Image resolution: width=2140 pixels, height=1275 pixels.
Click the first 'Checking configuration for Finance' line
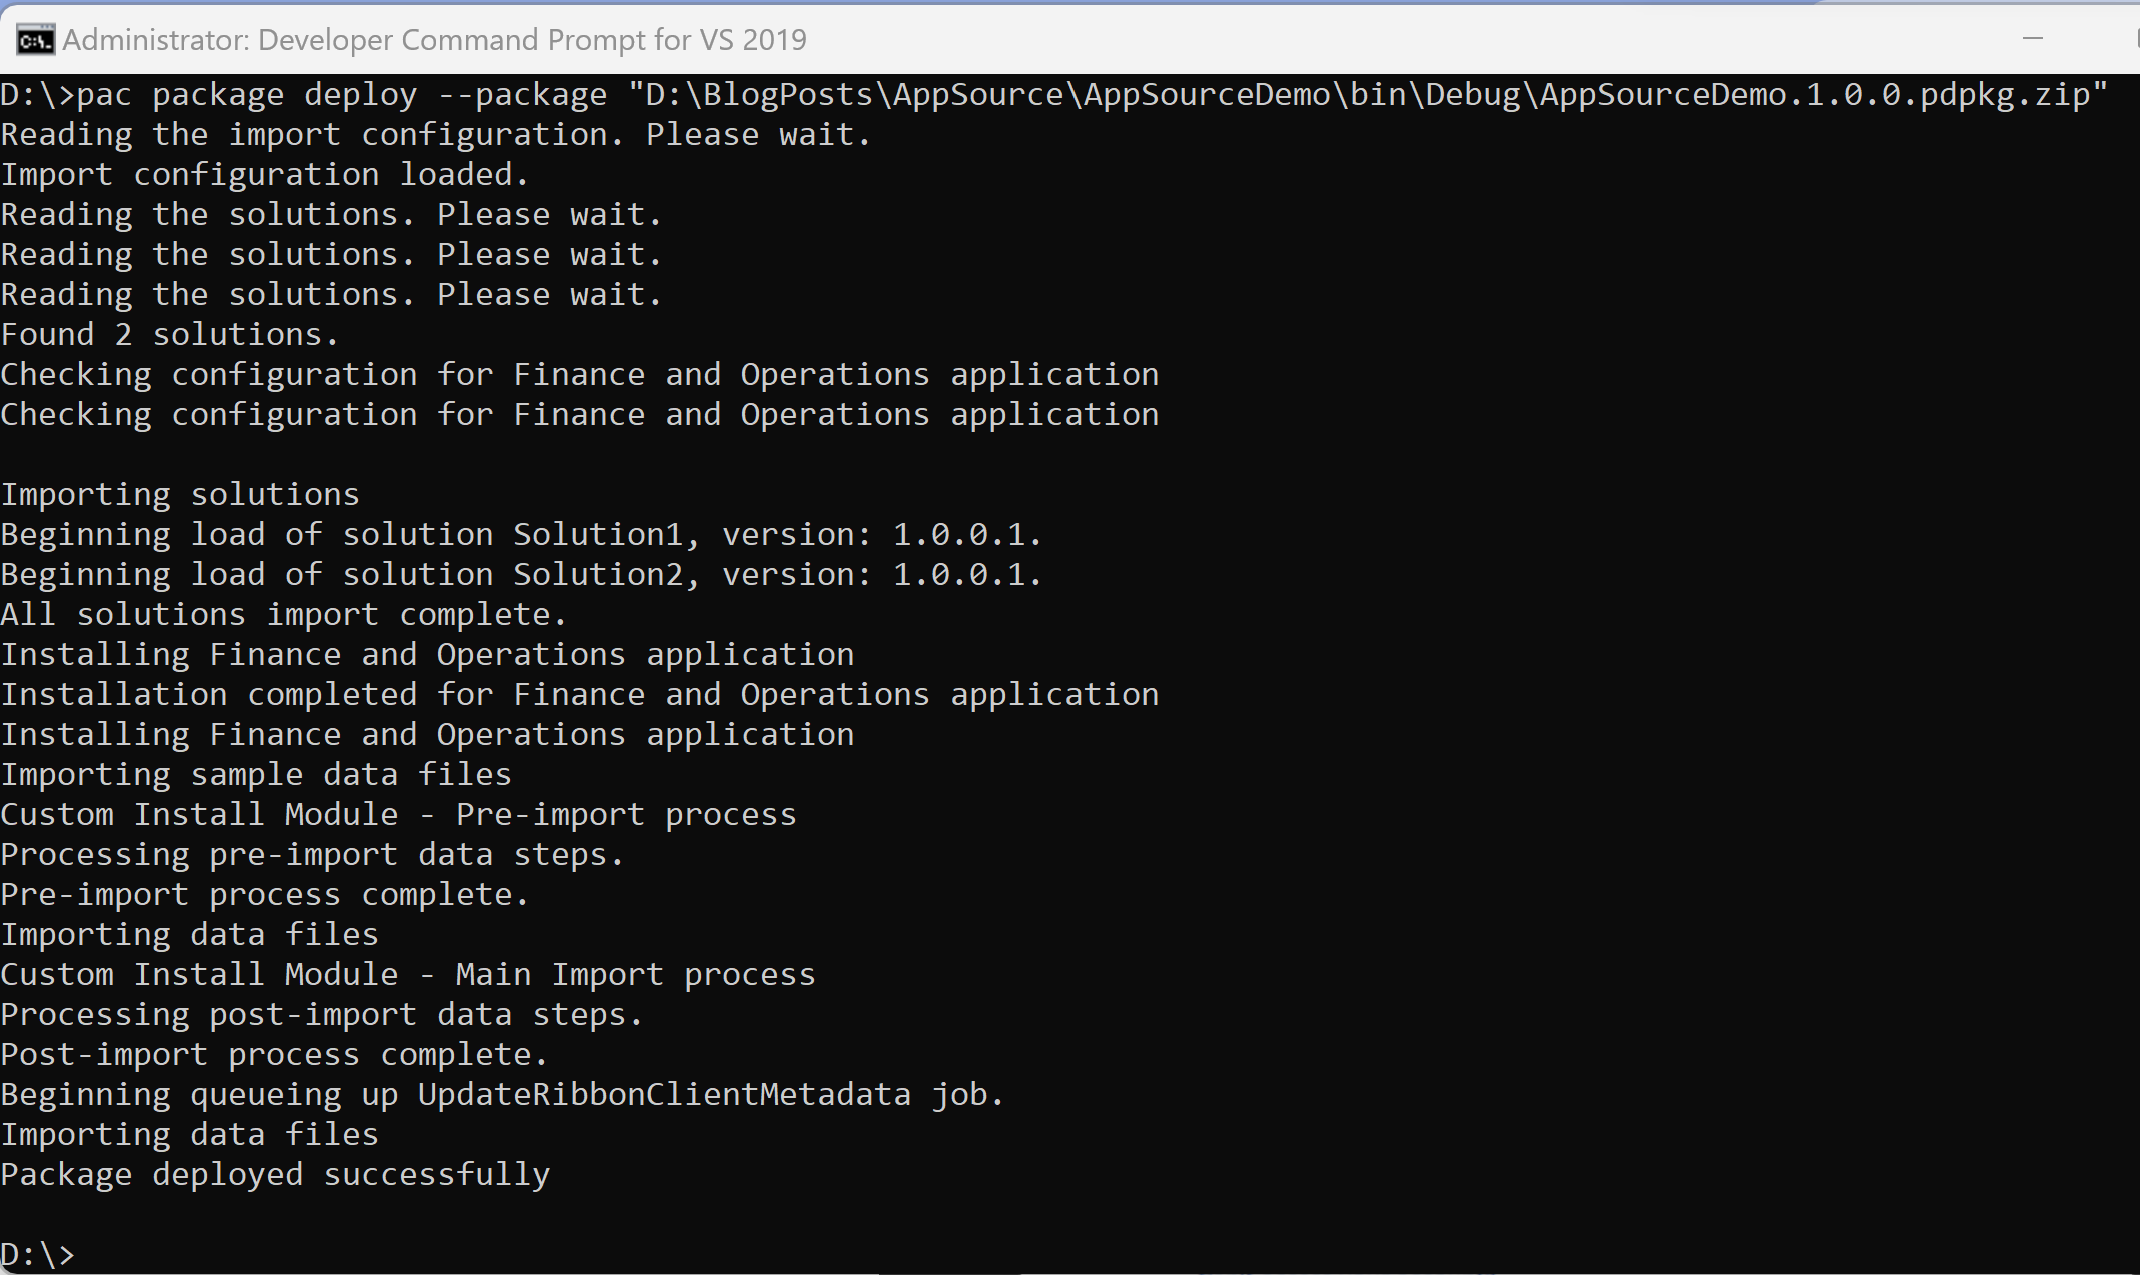pyautogui.click(x=579, y=375)
